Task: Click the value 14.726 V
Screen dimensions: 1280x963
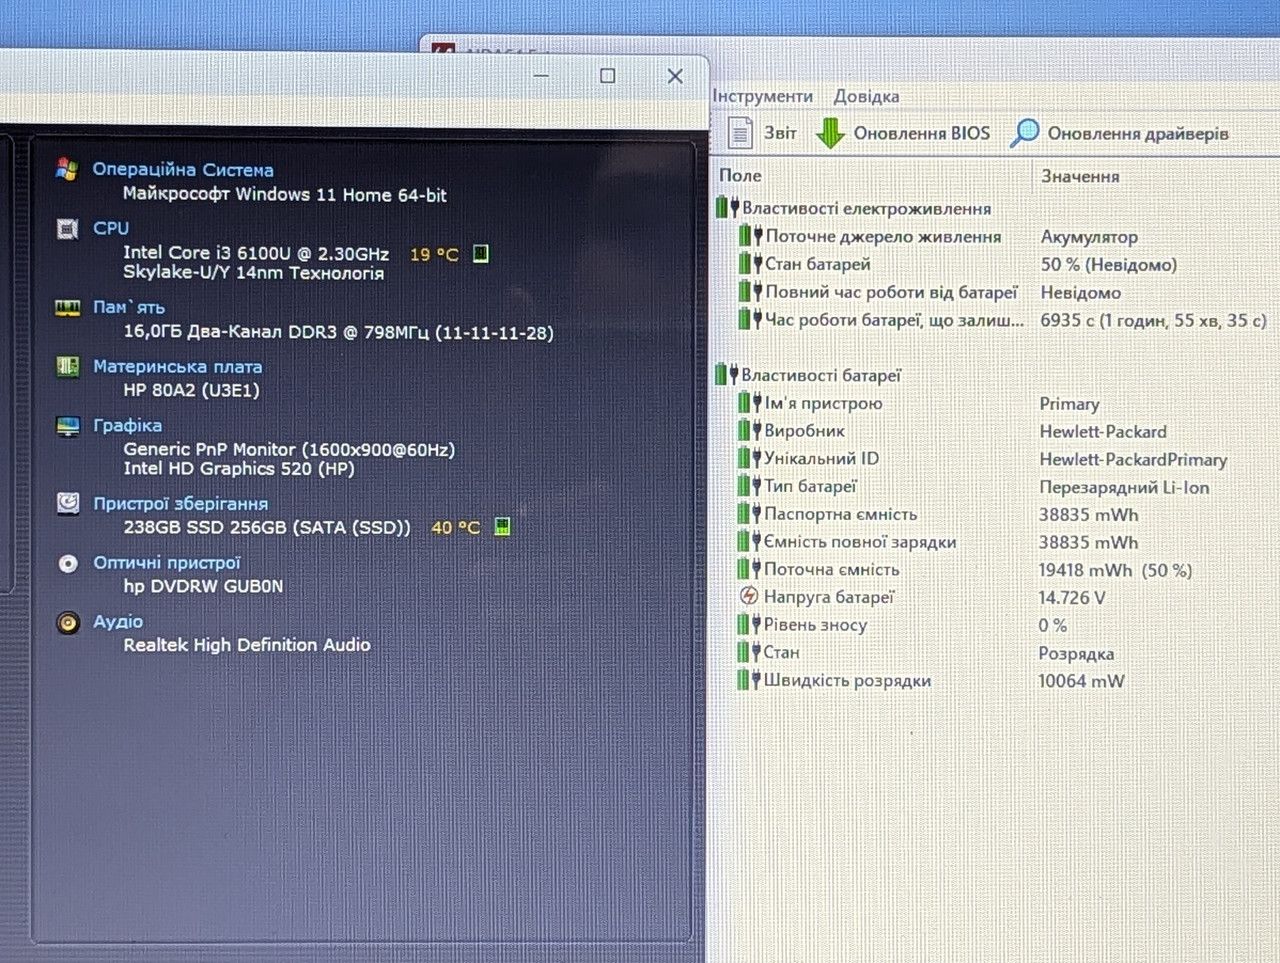Action: click(x=1072, y=597)
